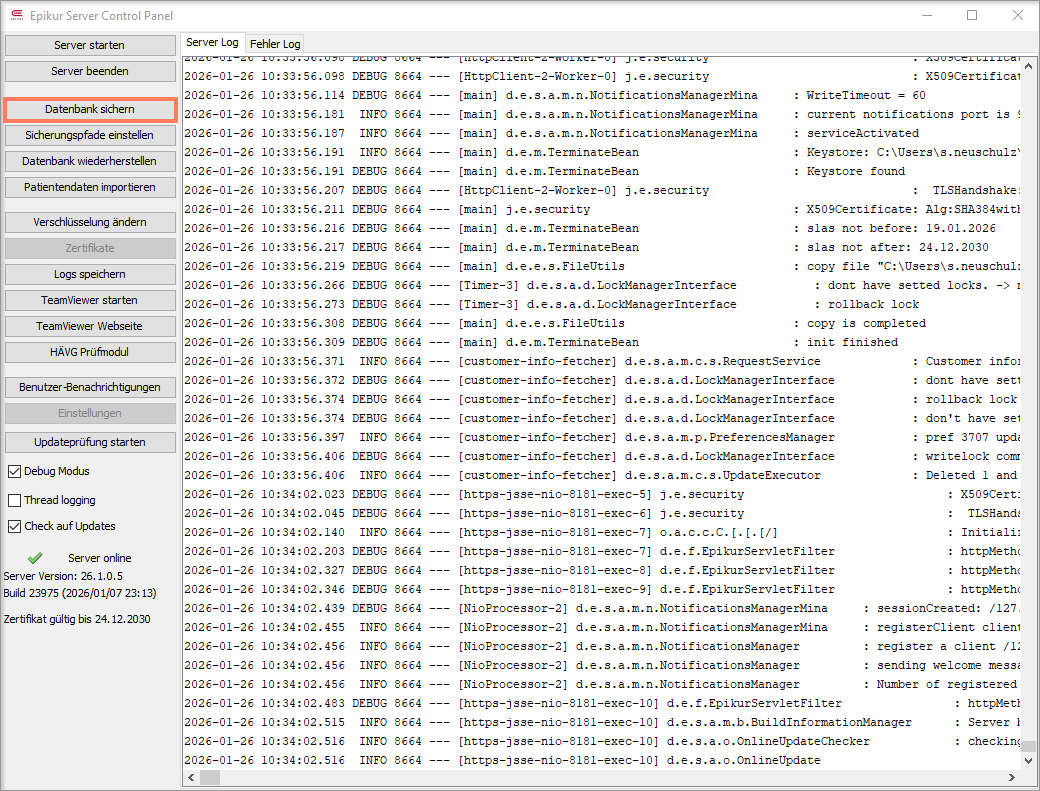Launch TeamViewer starten
Viewport: 1040px width, 791px height.
[x=90, y=300]
